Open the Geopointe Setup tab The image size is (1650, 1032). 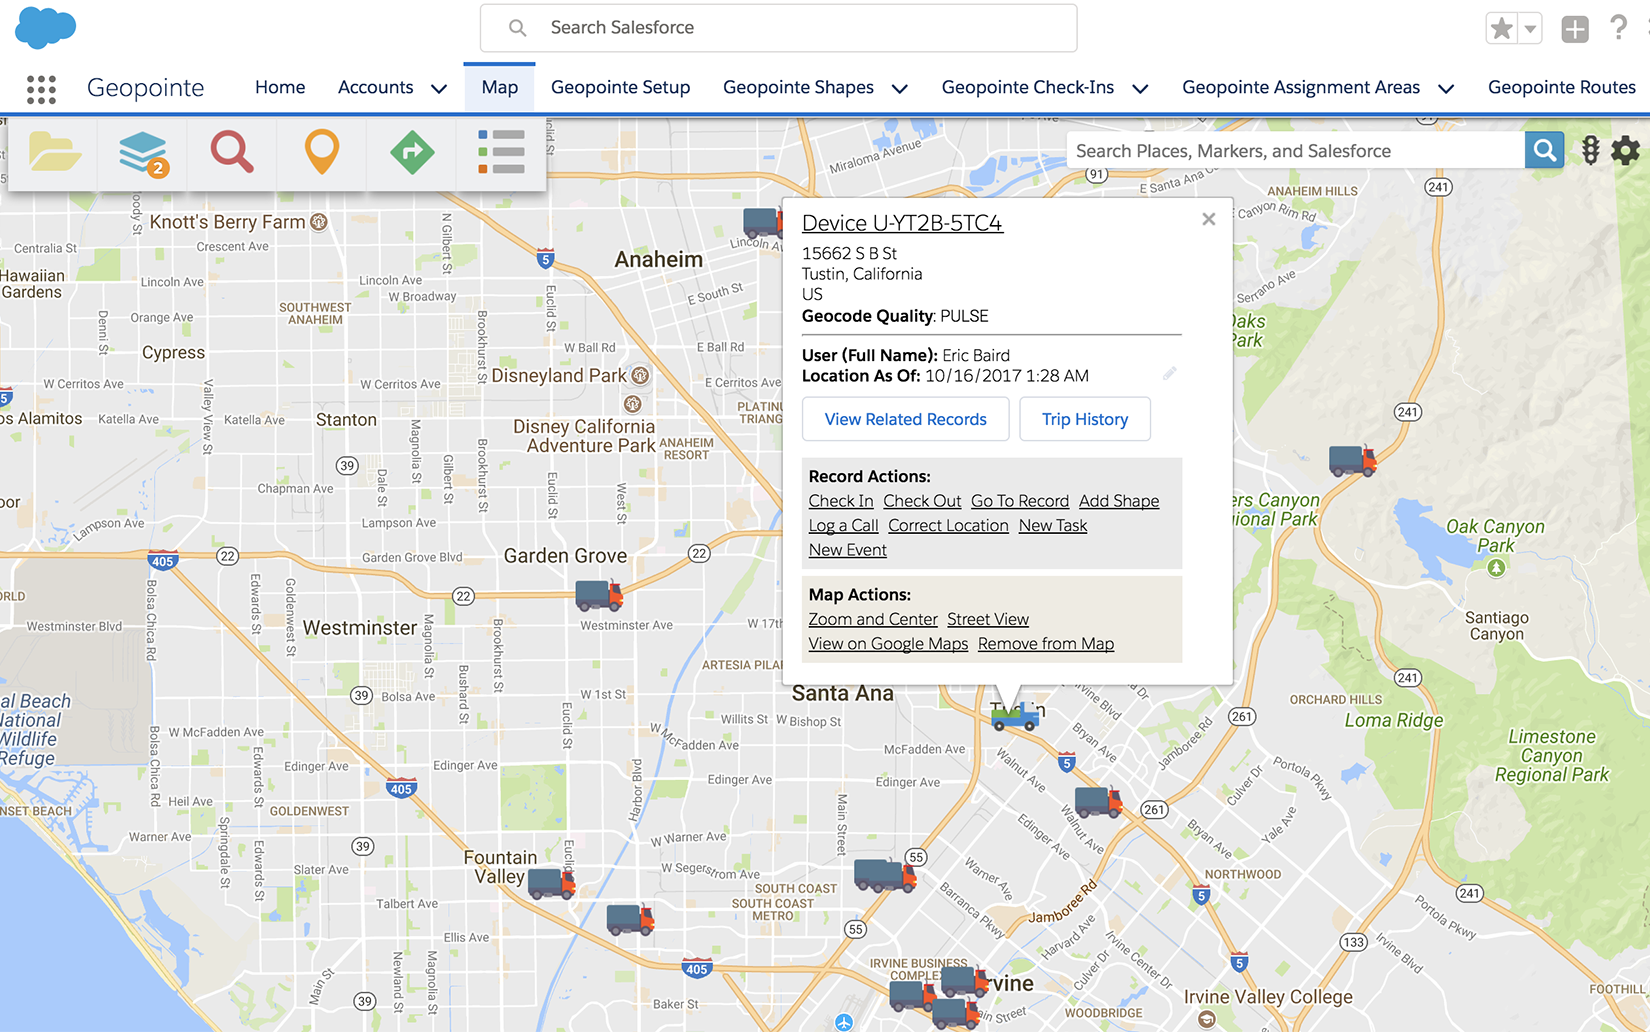(x=621, y=87)
